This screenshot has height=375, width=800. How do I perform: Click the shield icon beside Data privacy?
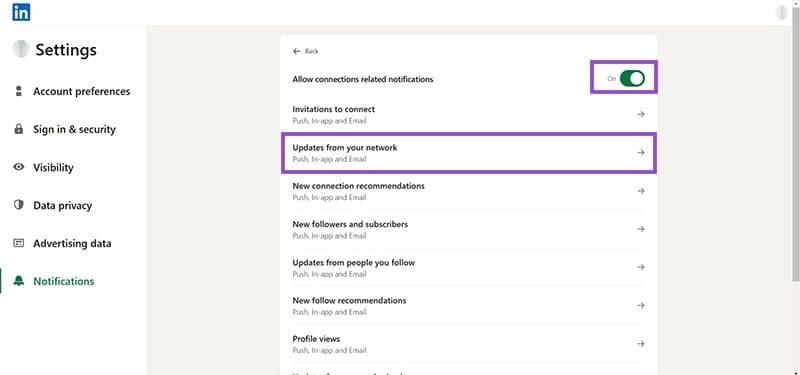click(x=19, y=205)
